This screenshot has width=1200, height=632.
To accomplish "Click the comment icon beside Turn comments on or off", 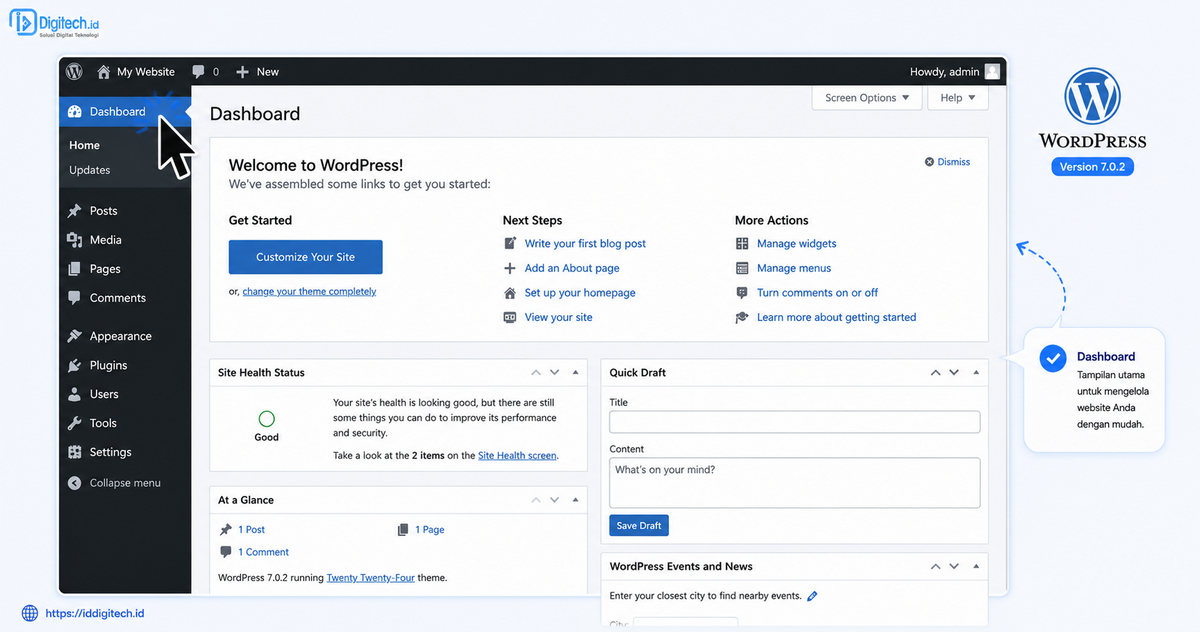I will 742,293.
